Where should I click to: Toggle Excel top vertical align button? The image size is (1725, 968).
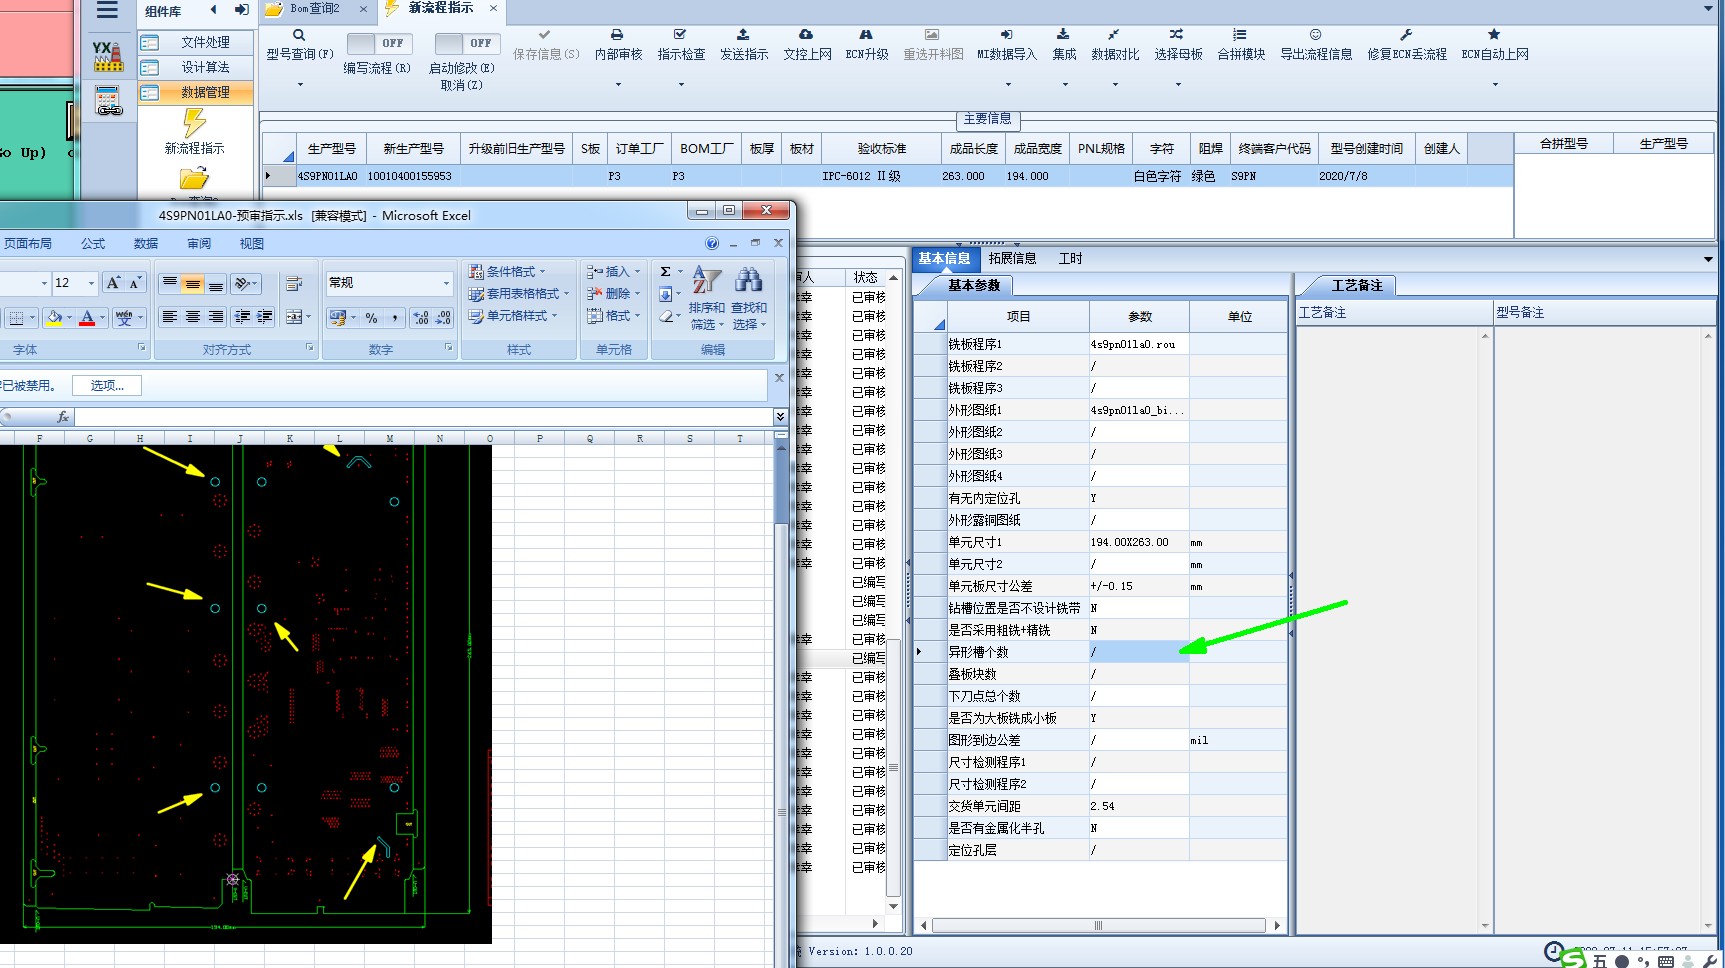[170, 284]
